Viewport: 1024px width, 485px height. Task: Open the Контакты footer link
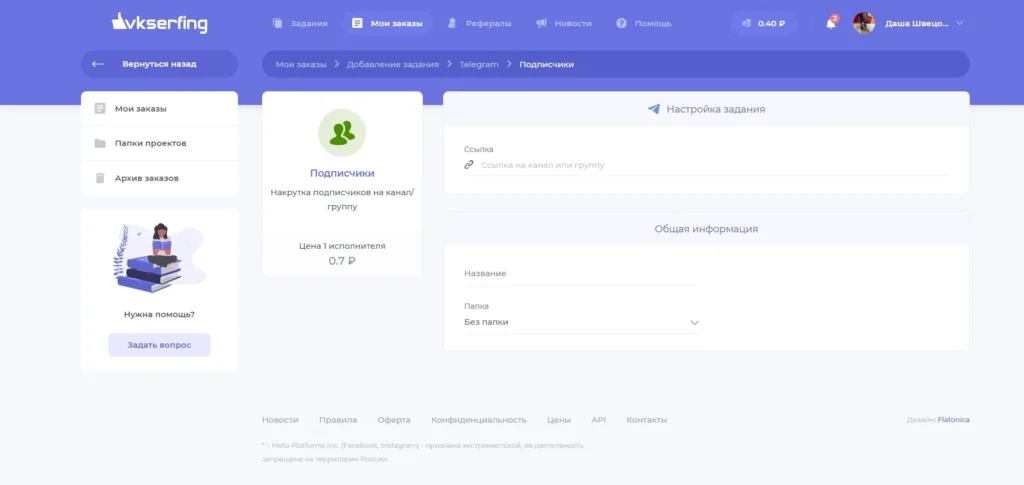tap(647, 420)
